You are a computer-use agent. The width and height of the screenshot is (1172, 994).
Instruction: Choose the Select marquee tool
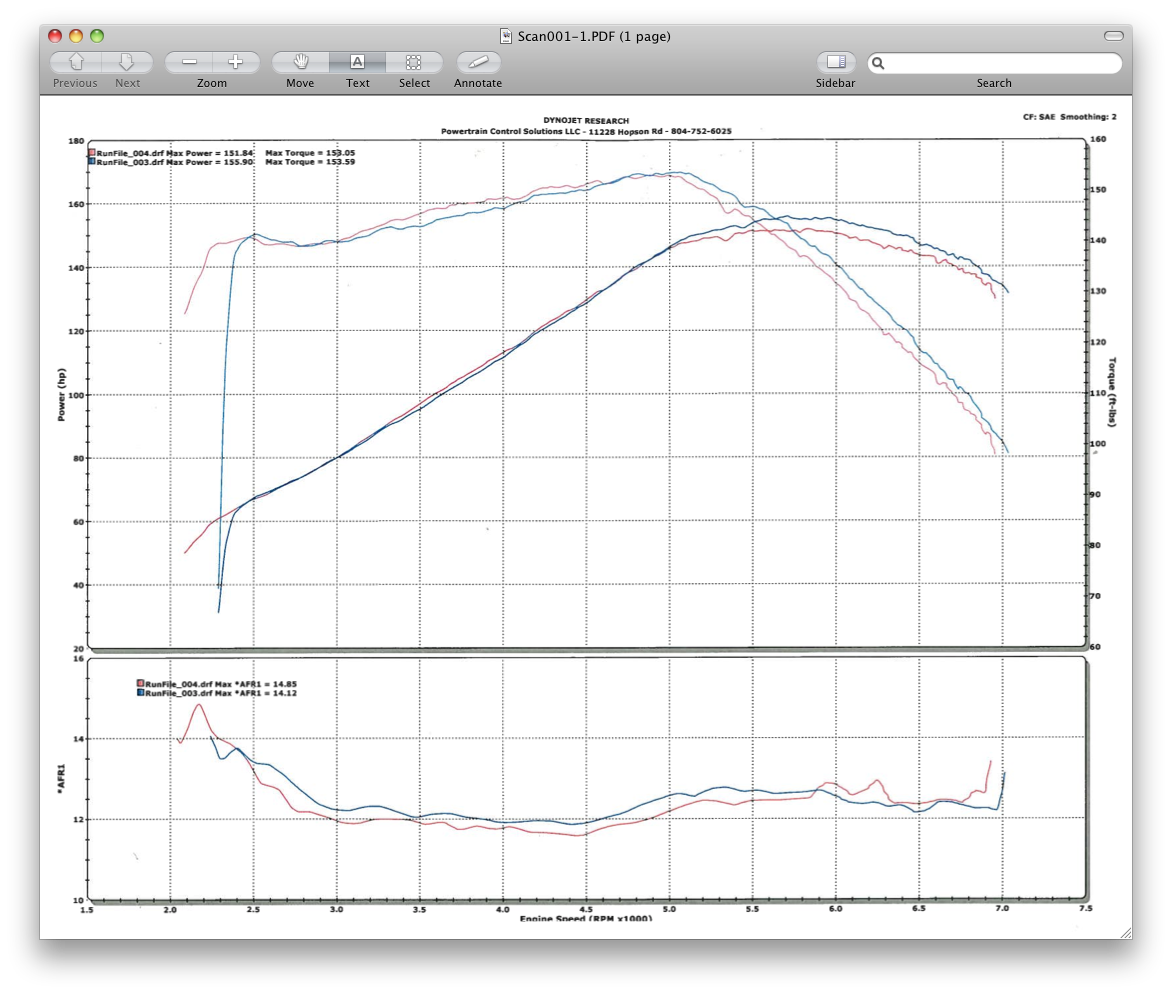(x=414, y=62)
